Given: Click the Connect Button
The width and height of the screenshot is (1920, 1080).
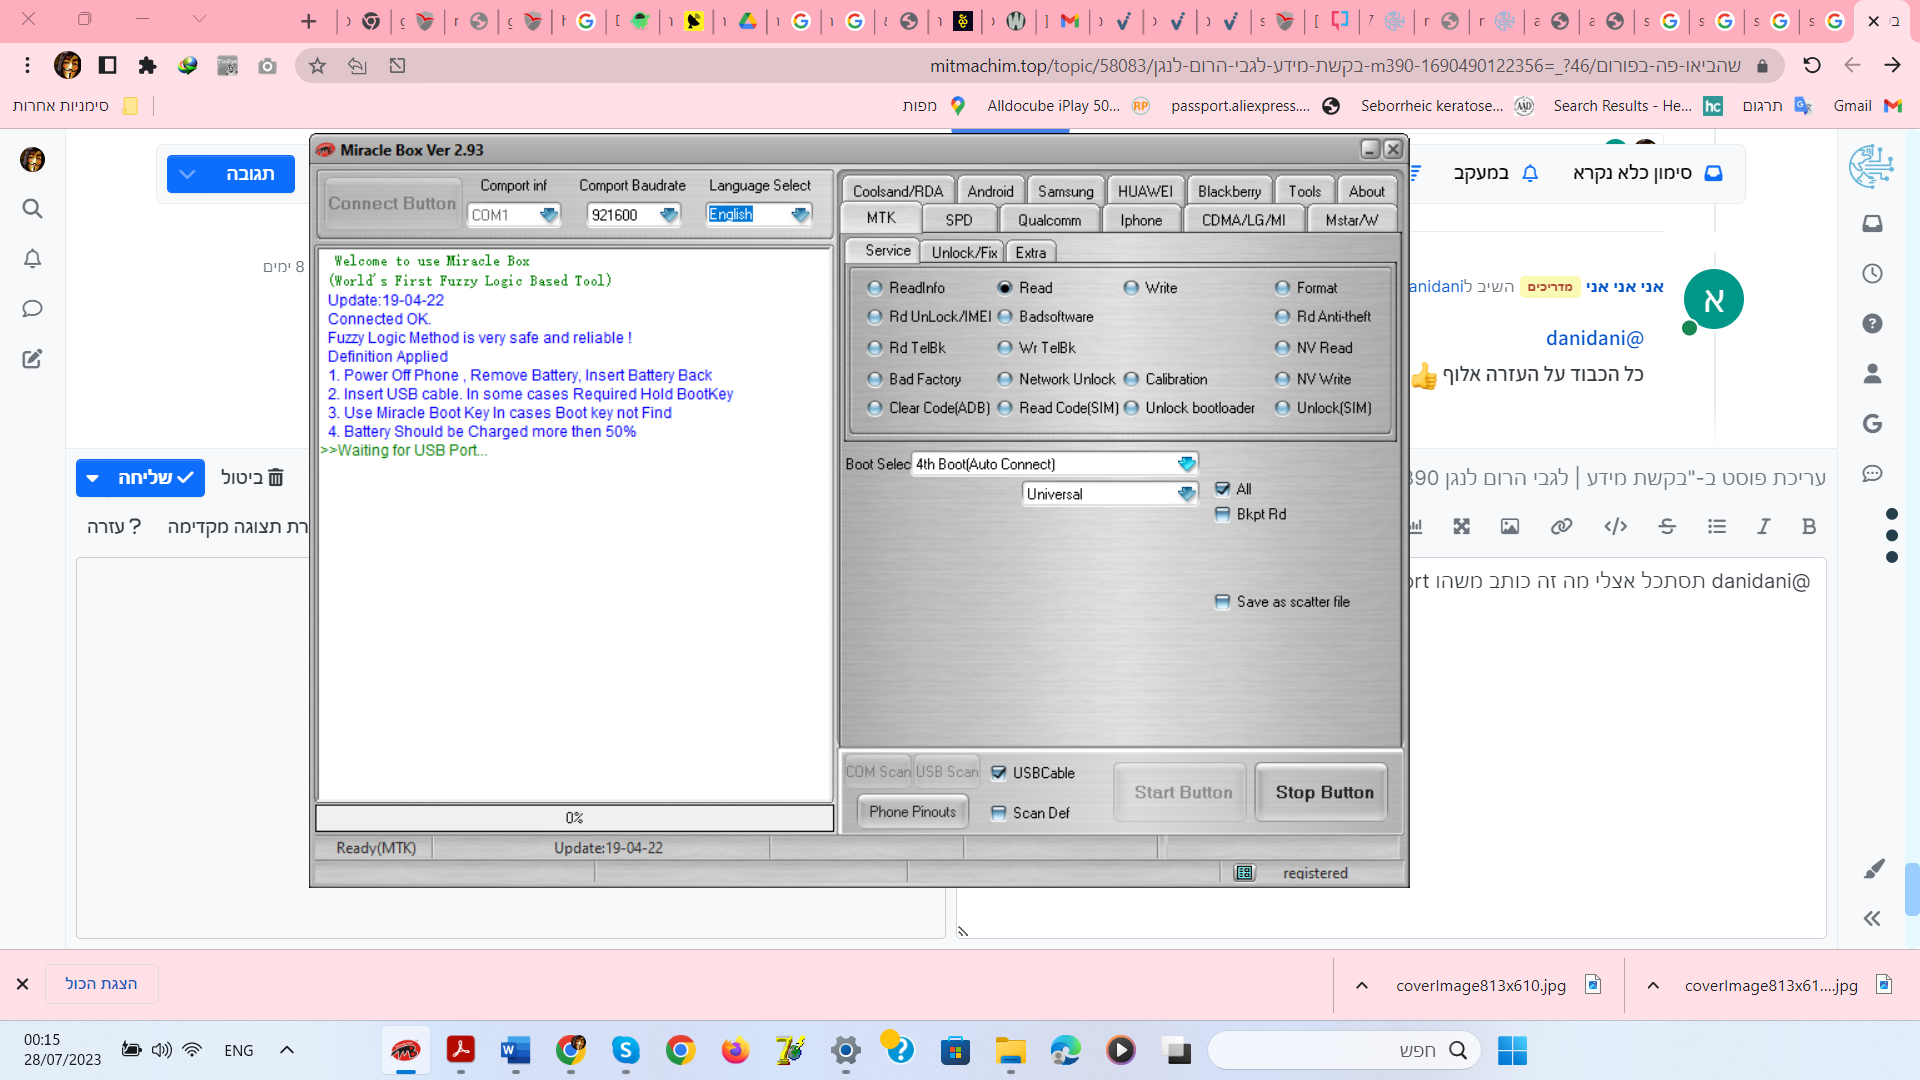Looking at the screenshot, I should [x=392, y=203].
